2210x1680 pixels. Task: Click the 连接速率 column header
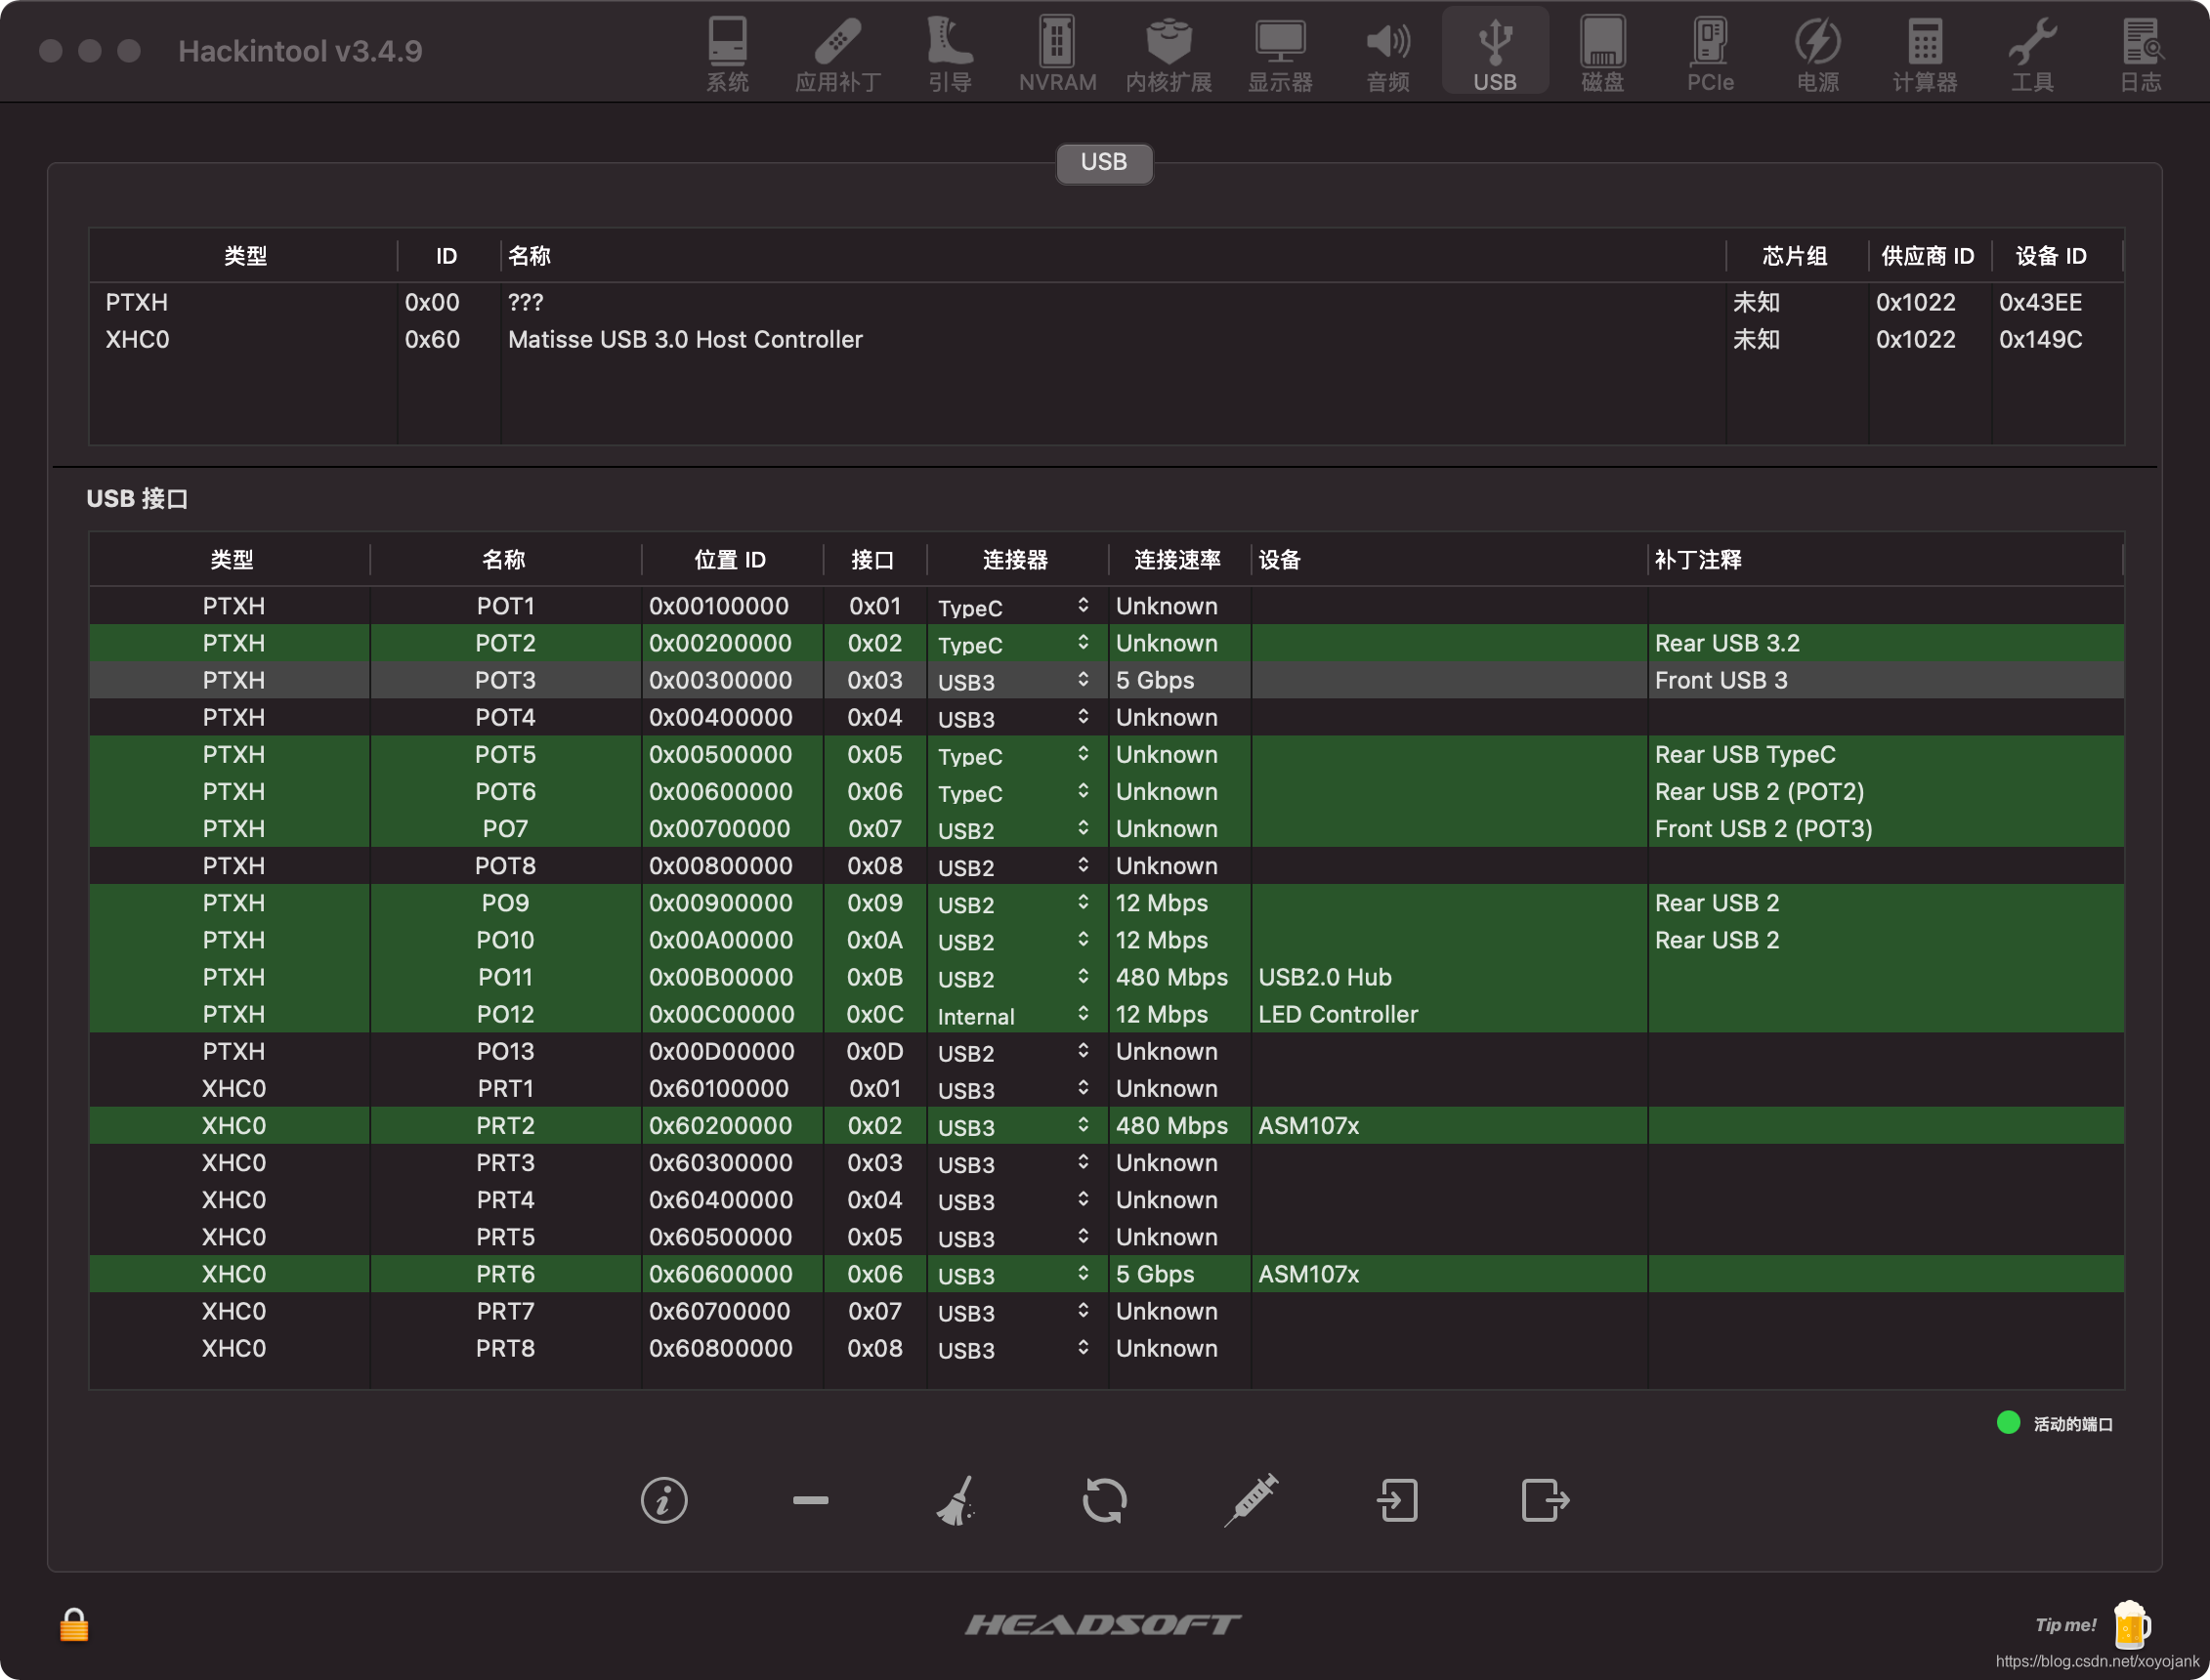[1178, 560]
